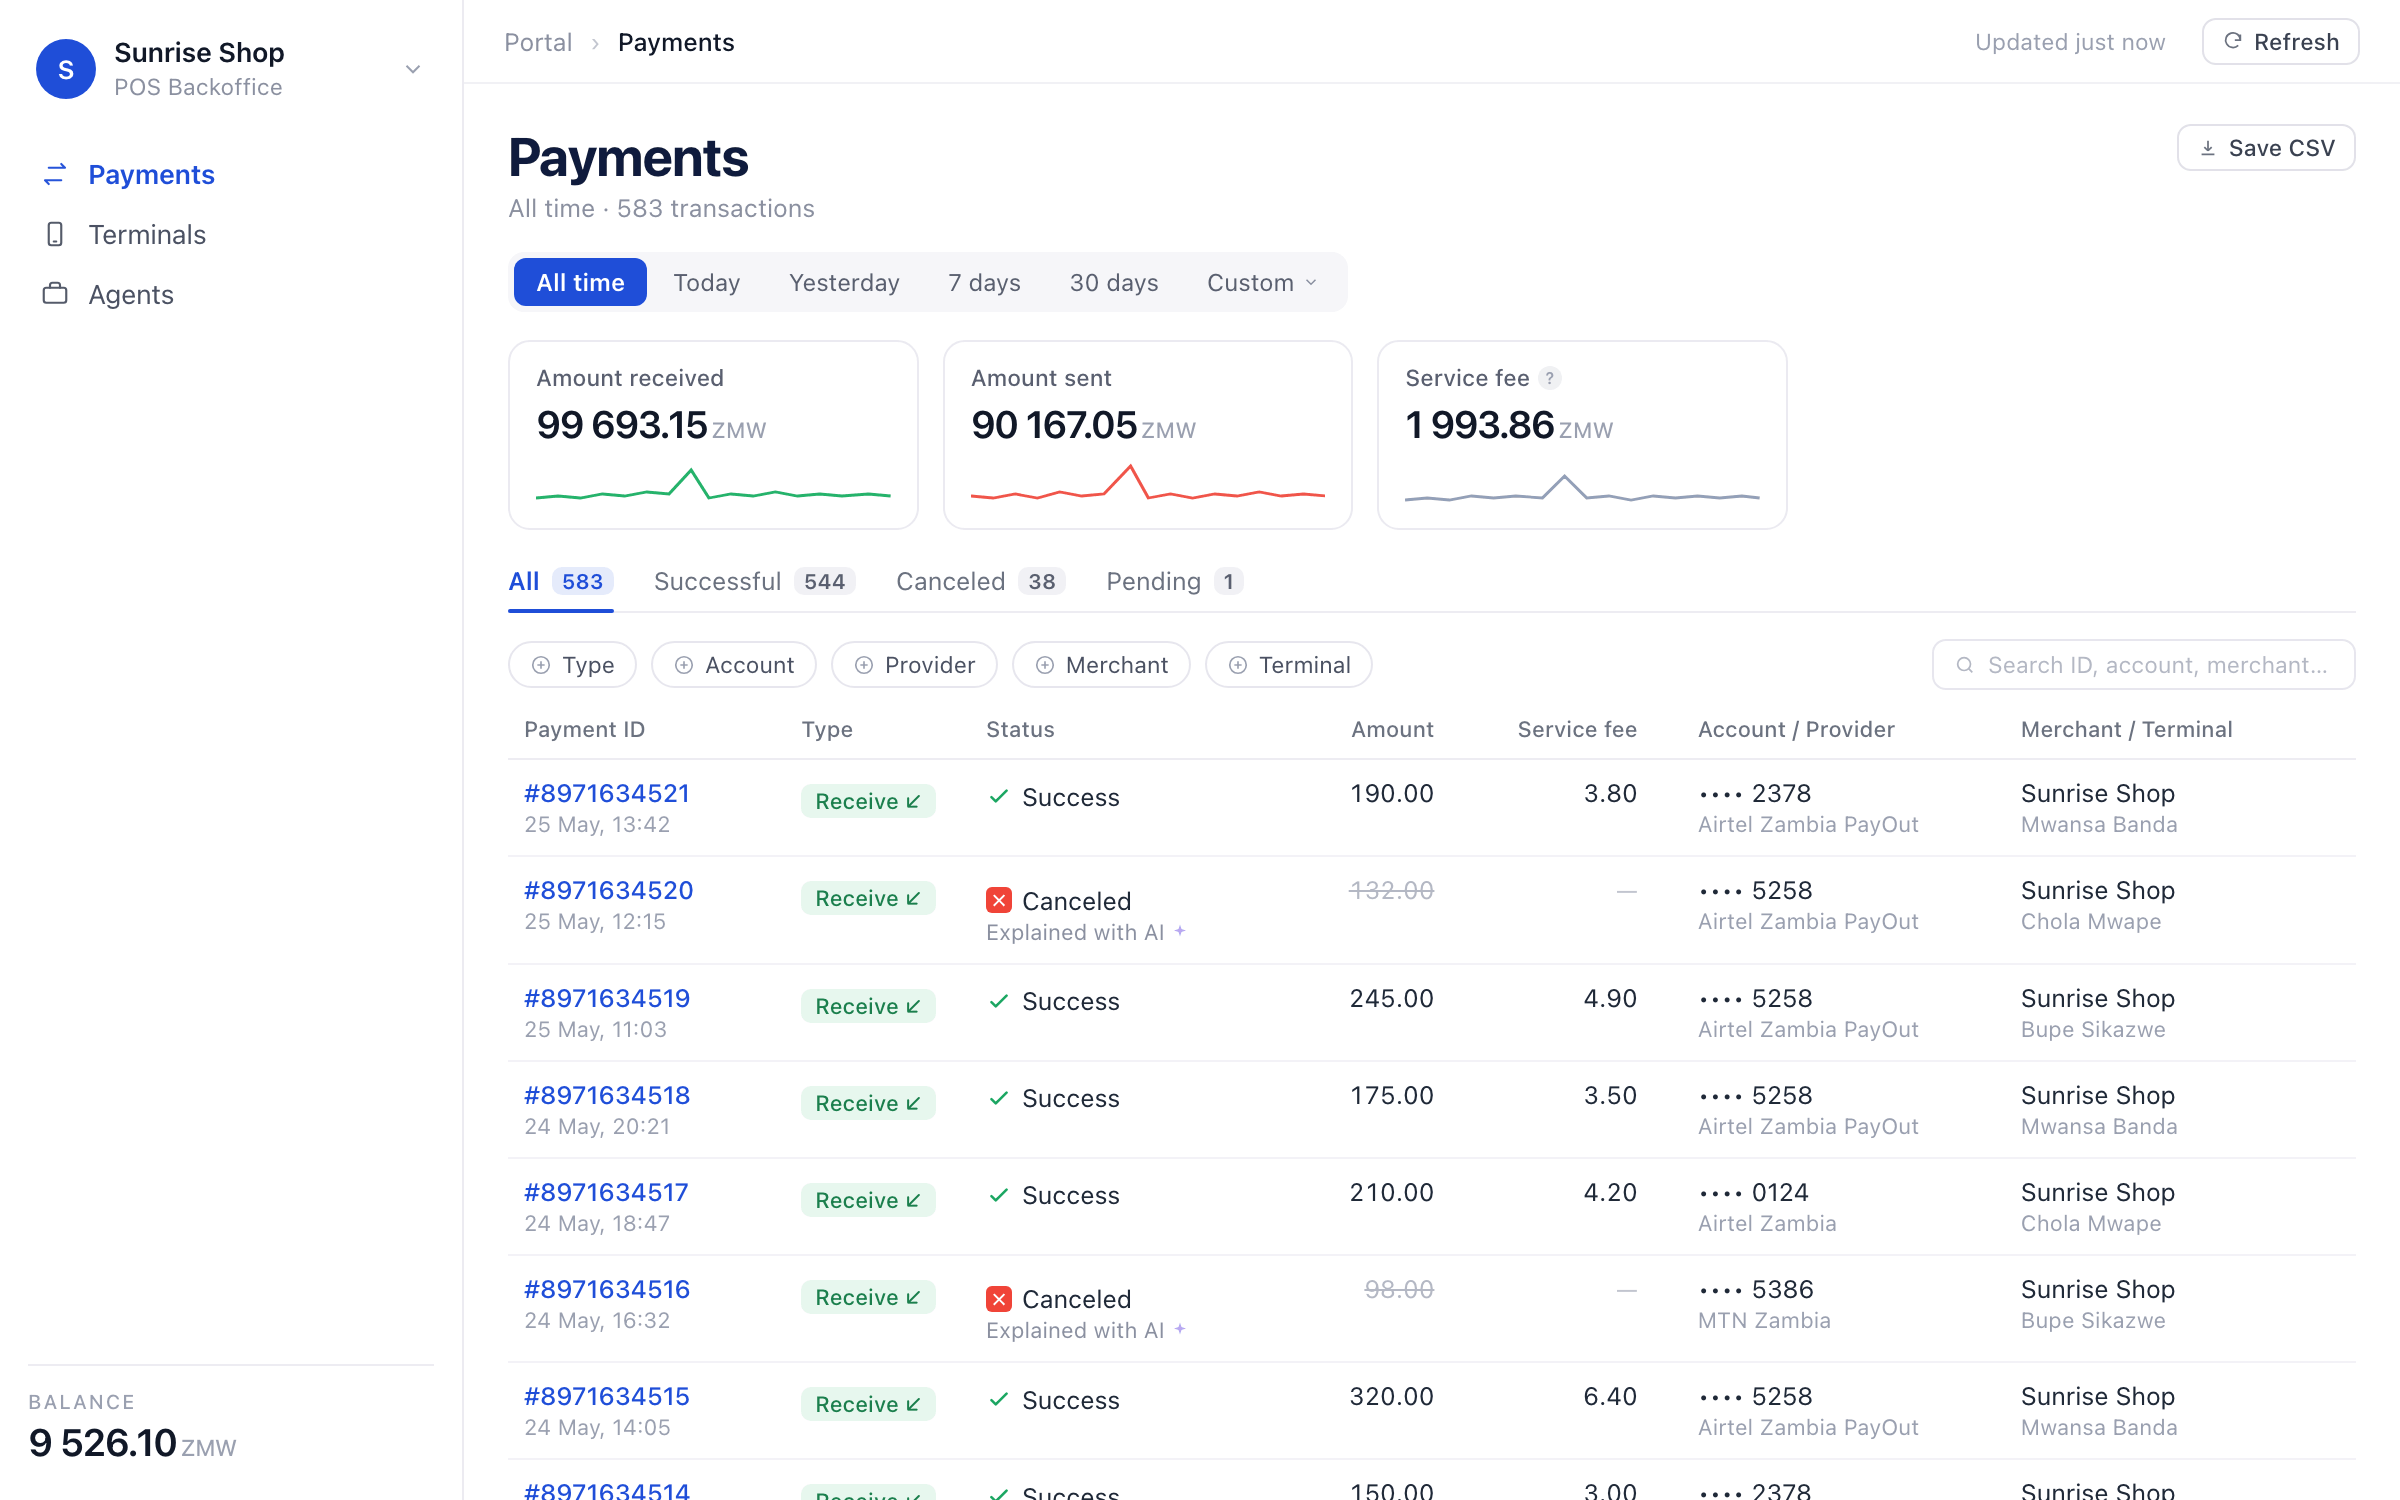Click the Receive badge on #8971634519
2400x1500 pixels.
point(868,1006)
